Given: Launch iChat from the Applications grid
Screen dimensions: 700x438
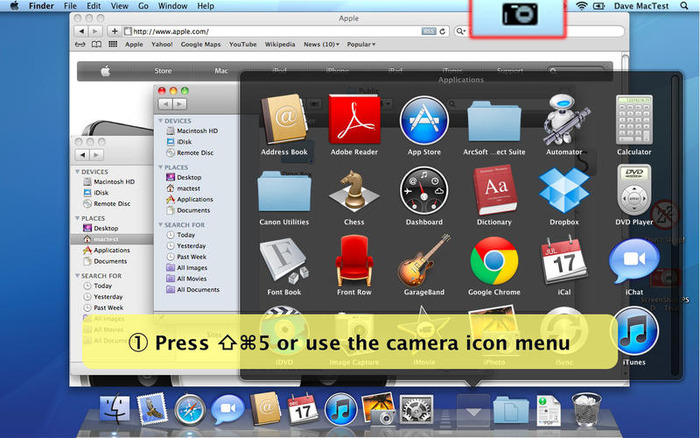Looking at the screenshot, I should coord(634,262).
